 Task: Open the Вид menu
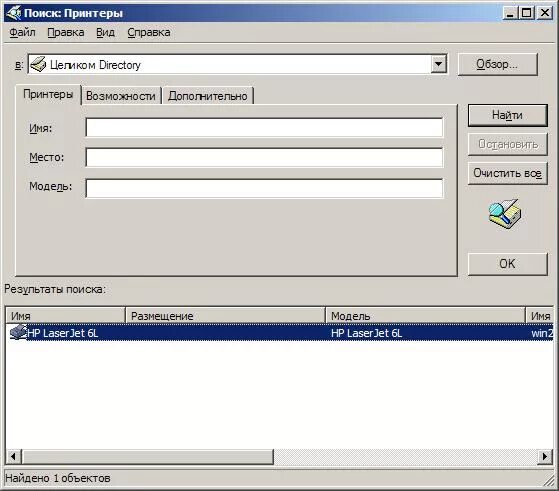click(105, 32)
